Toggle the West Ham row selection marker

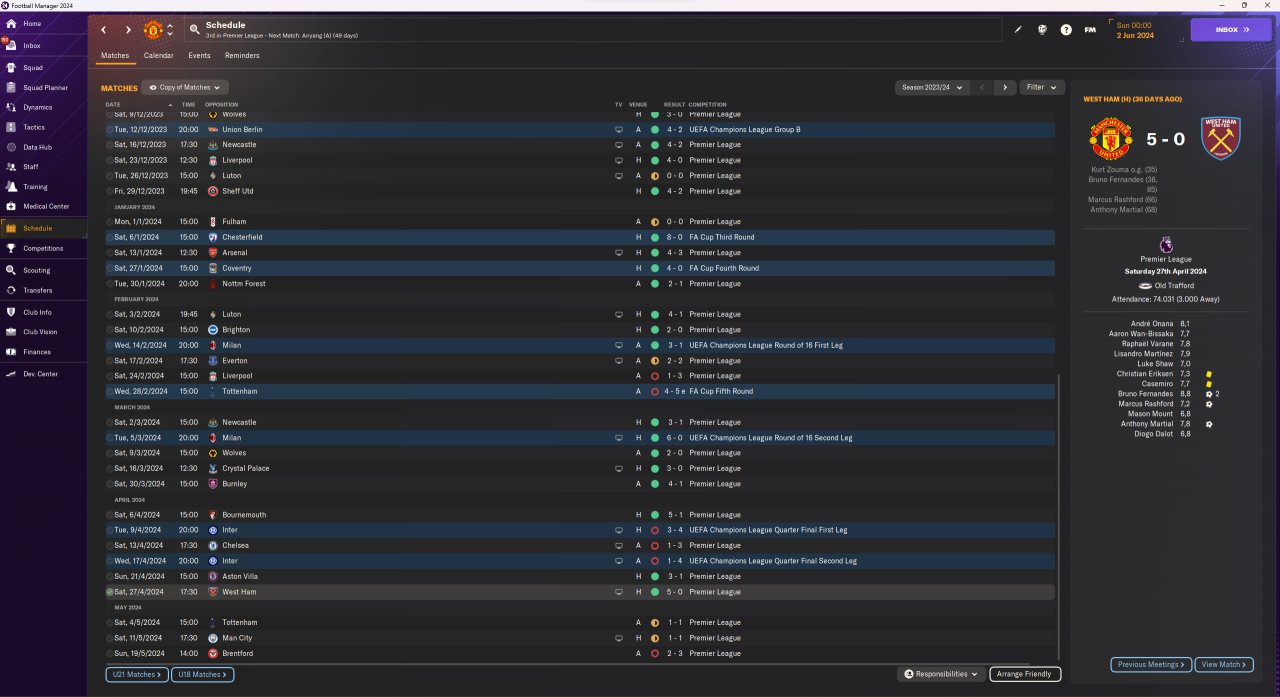tap(110, 592)
